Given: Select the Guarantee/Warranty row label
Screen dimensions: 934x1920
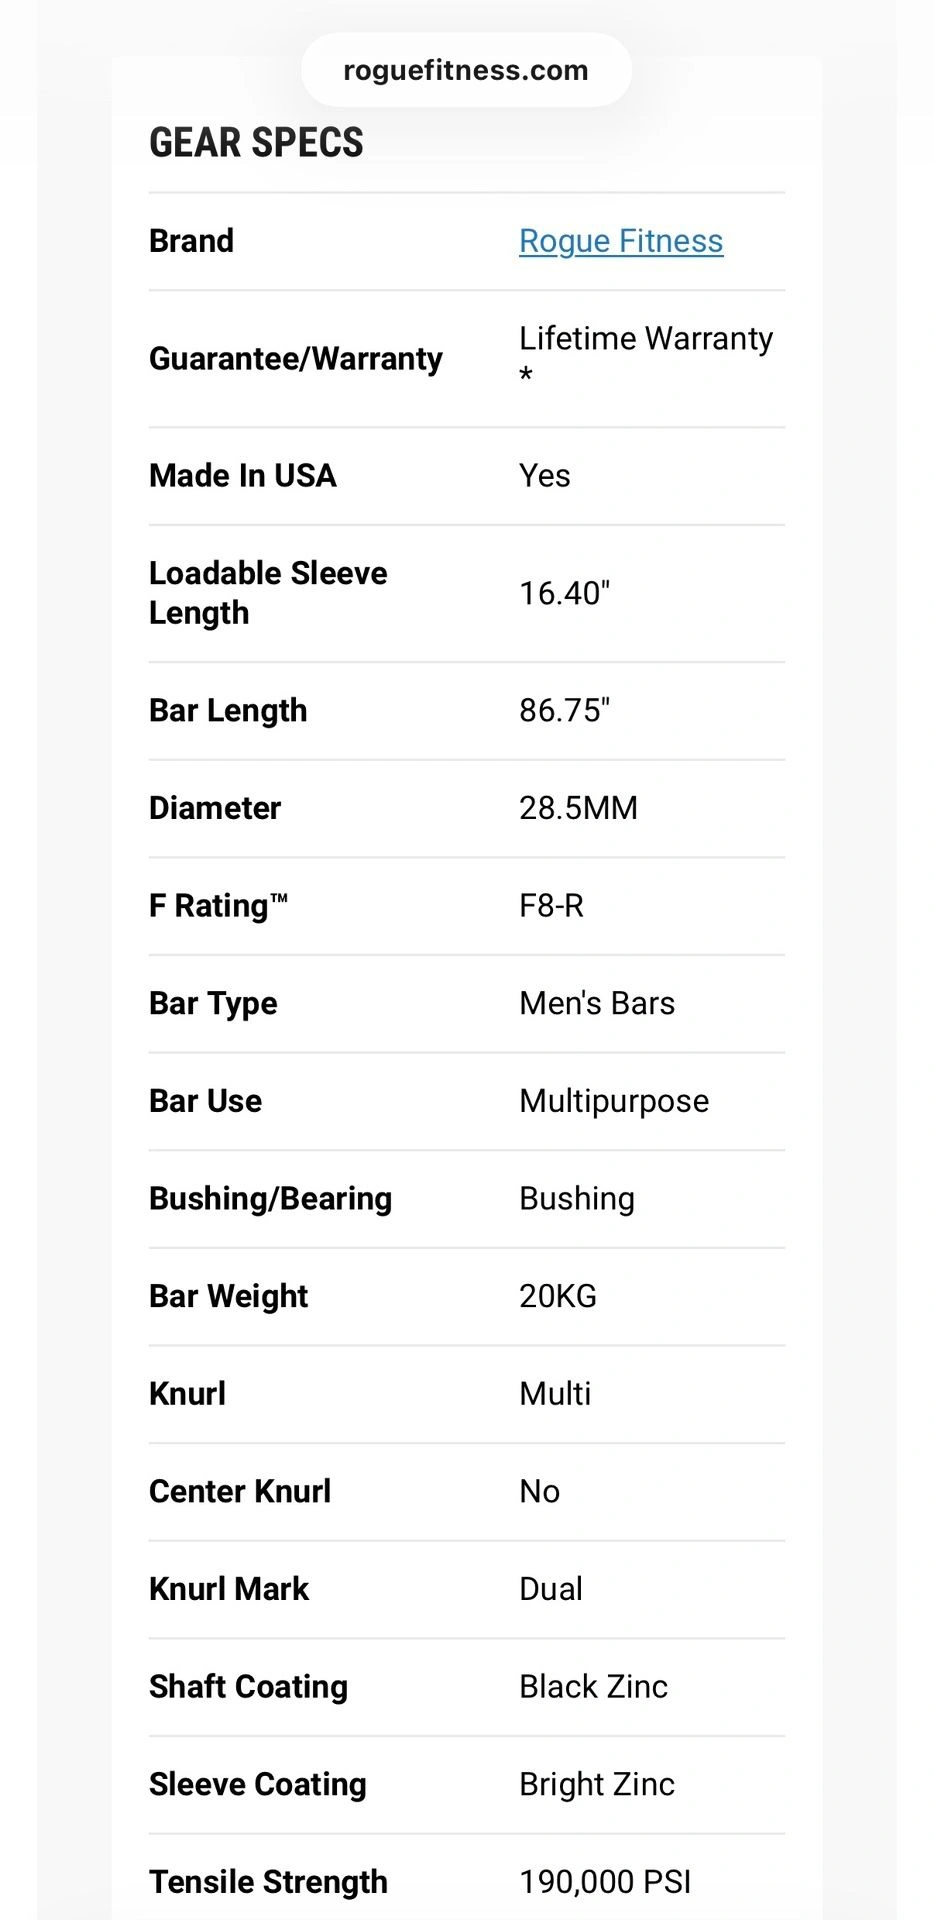Looking at the screenshot, I should pos(295,358).
